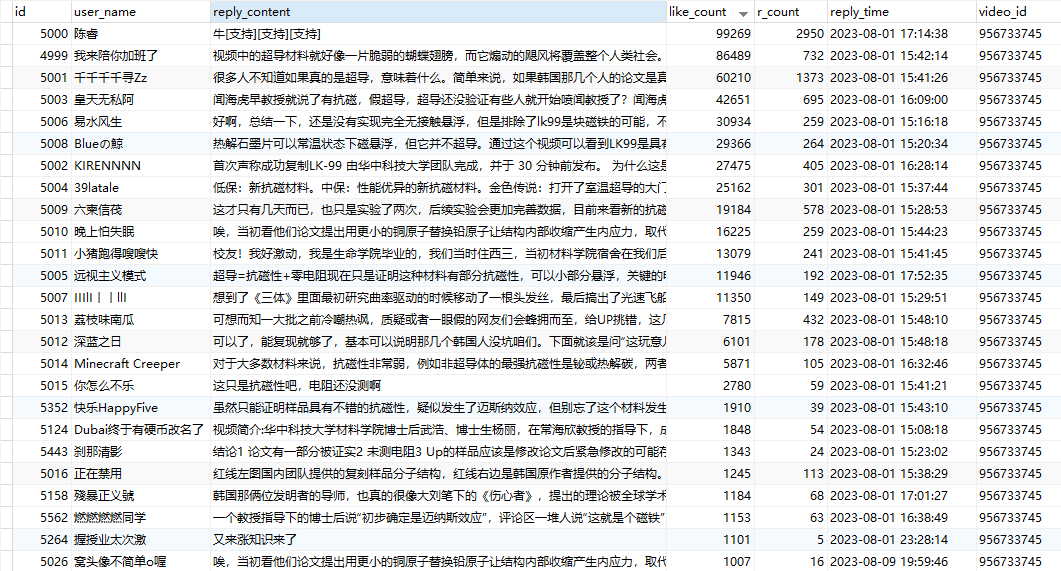This screenshot has width=1061, height=571.
Task: Click user_name 殘暴正义號
Action: click(104, 495)
